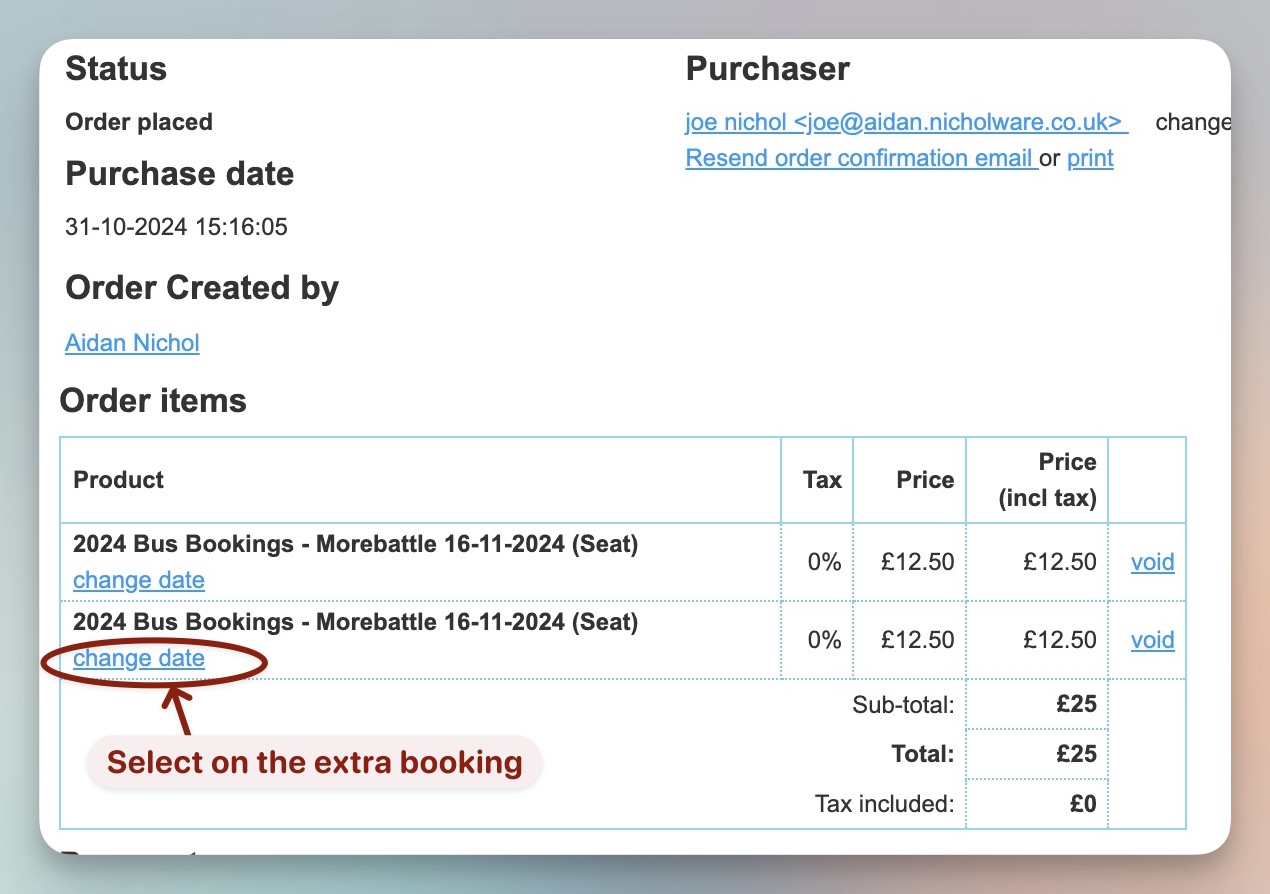Void the first Morebattle seat booking
Image resolution: width=1270 pixels, height=894 pixels.
point(1152,562)
